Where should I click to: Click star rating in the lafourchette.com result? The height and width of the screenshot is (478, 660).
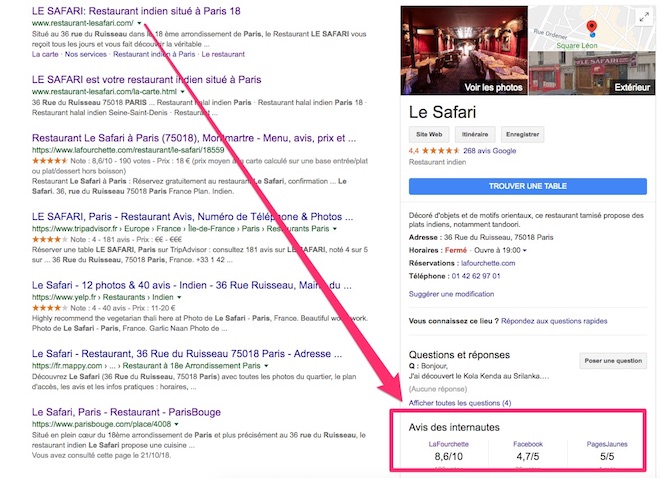pos(50,160)
